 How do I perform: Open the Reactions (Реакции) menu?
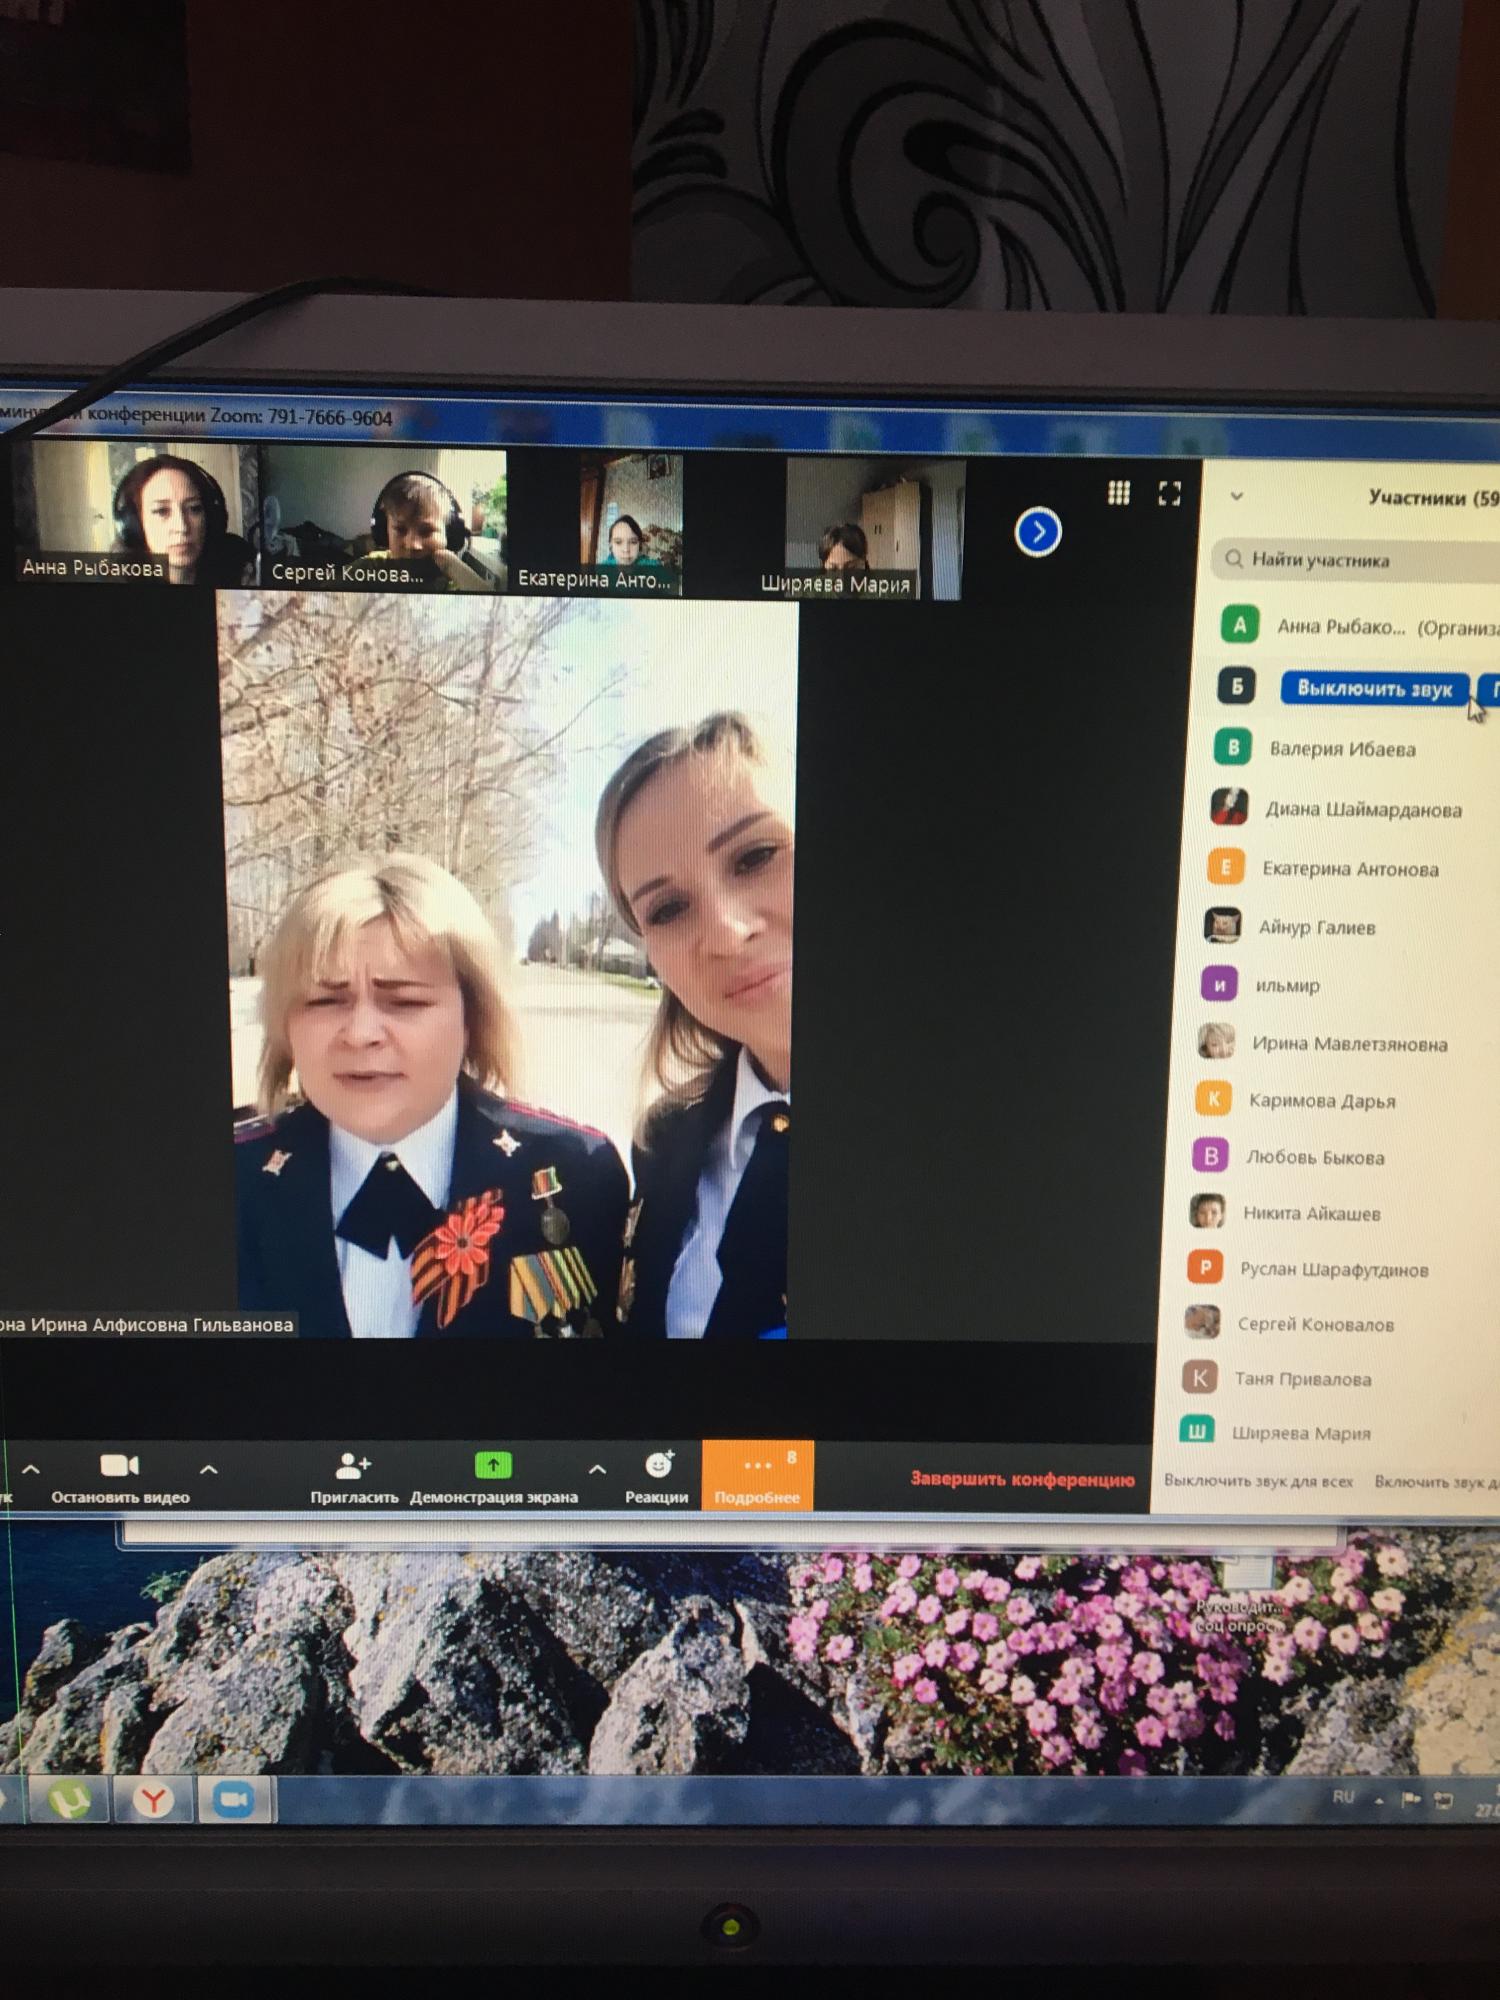pos(657,1467)
